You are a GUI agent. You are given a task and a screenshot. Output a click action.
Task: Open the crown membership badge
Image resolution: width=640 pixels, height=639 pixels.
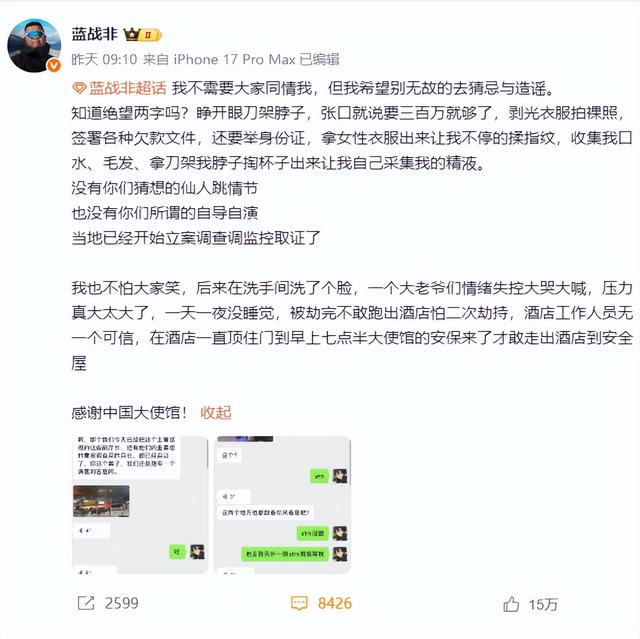point(142,35)
